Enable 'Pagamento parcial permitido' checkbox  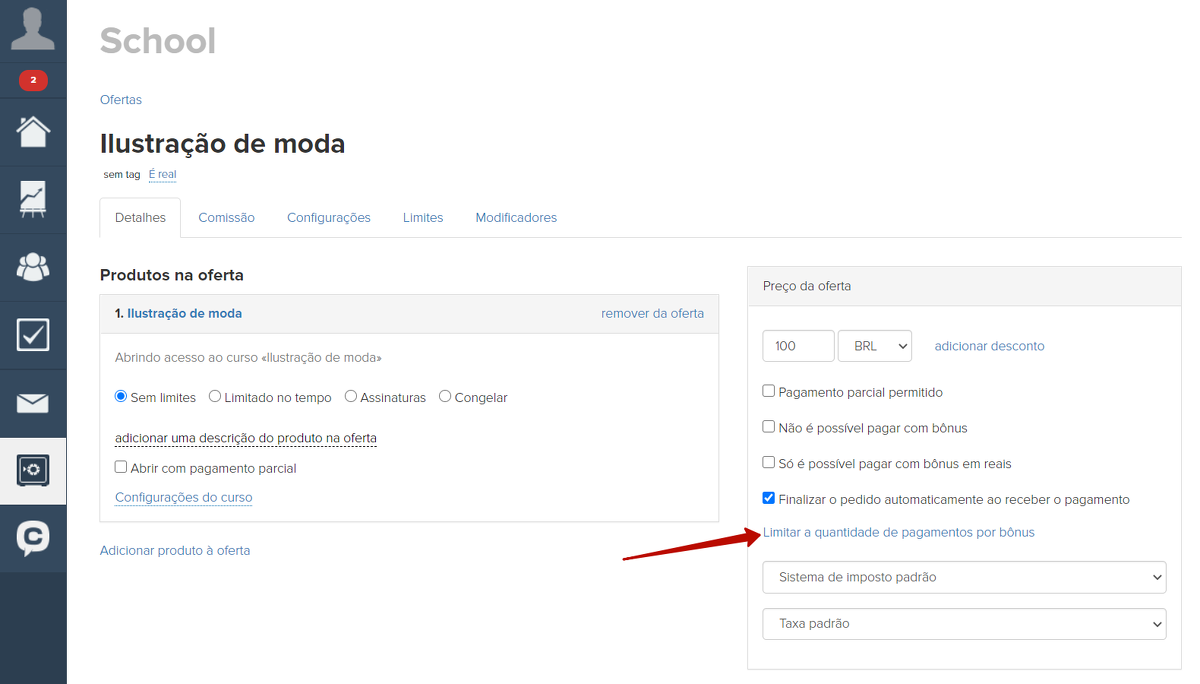point(769,392)
